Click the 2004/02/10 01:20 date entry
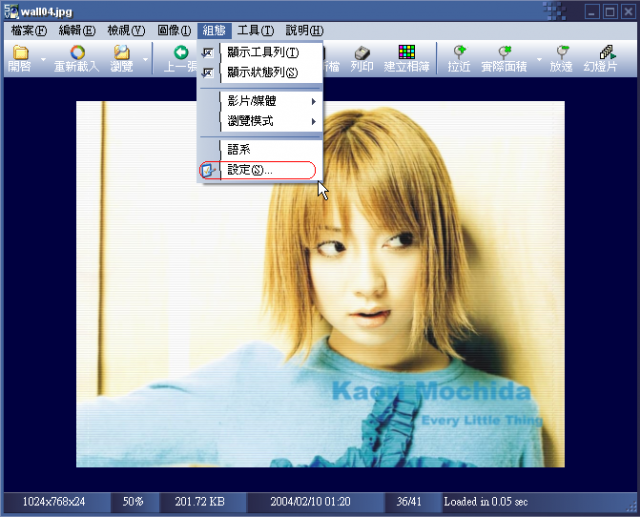 point(311,501)
